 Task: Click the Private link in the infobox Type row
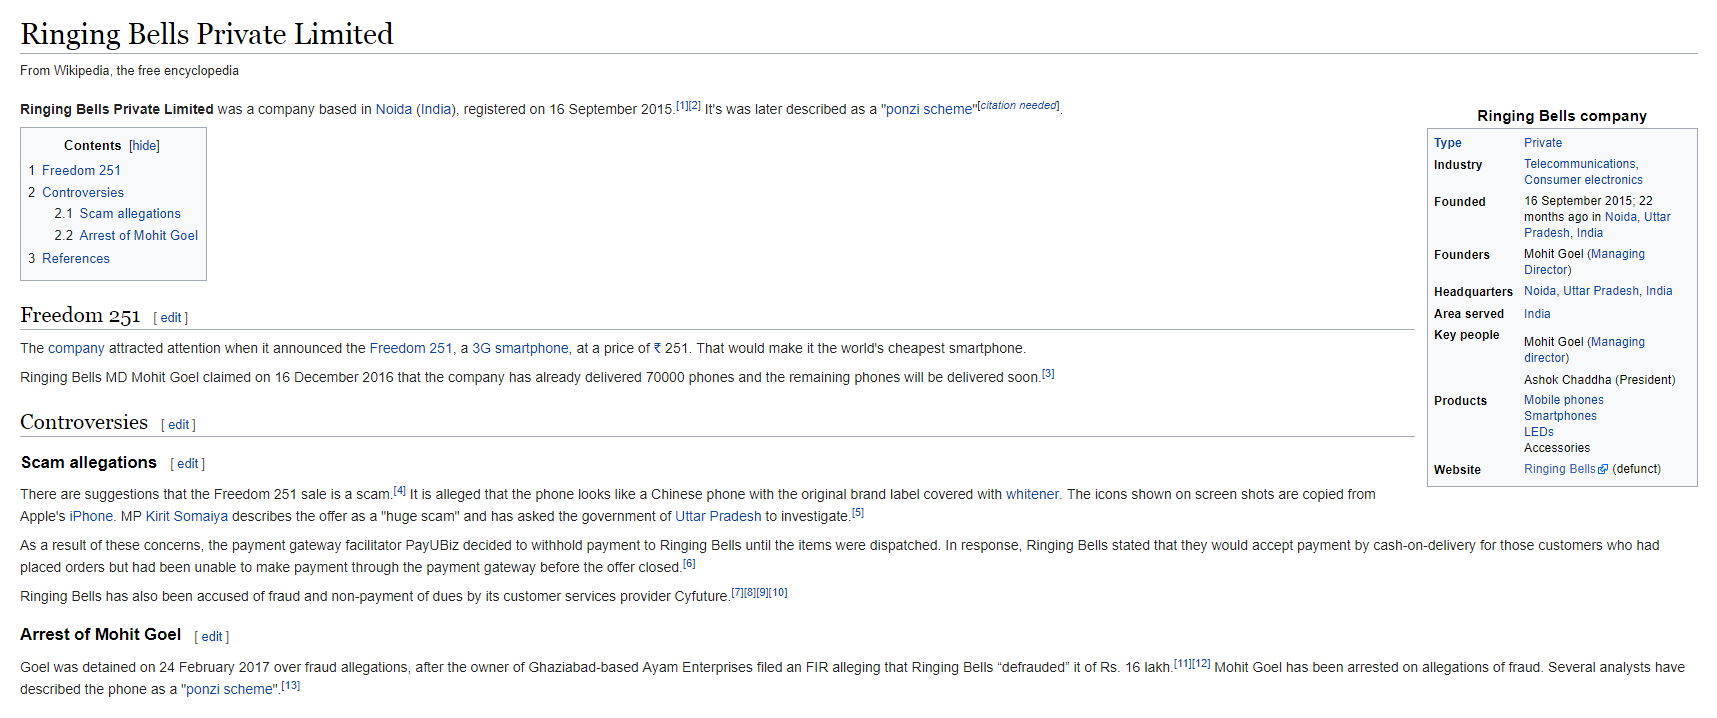(1543, 144)
